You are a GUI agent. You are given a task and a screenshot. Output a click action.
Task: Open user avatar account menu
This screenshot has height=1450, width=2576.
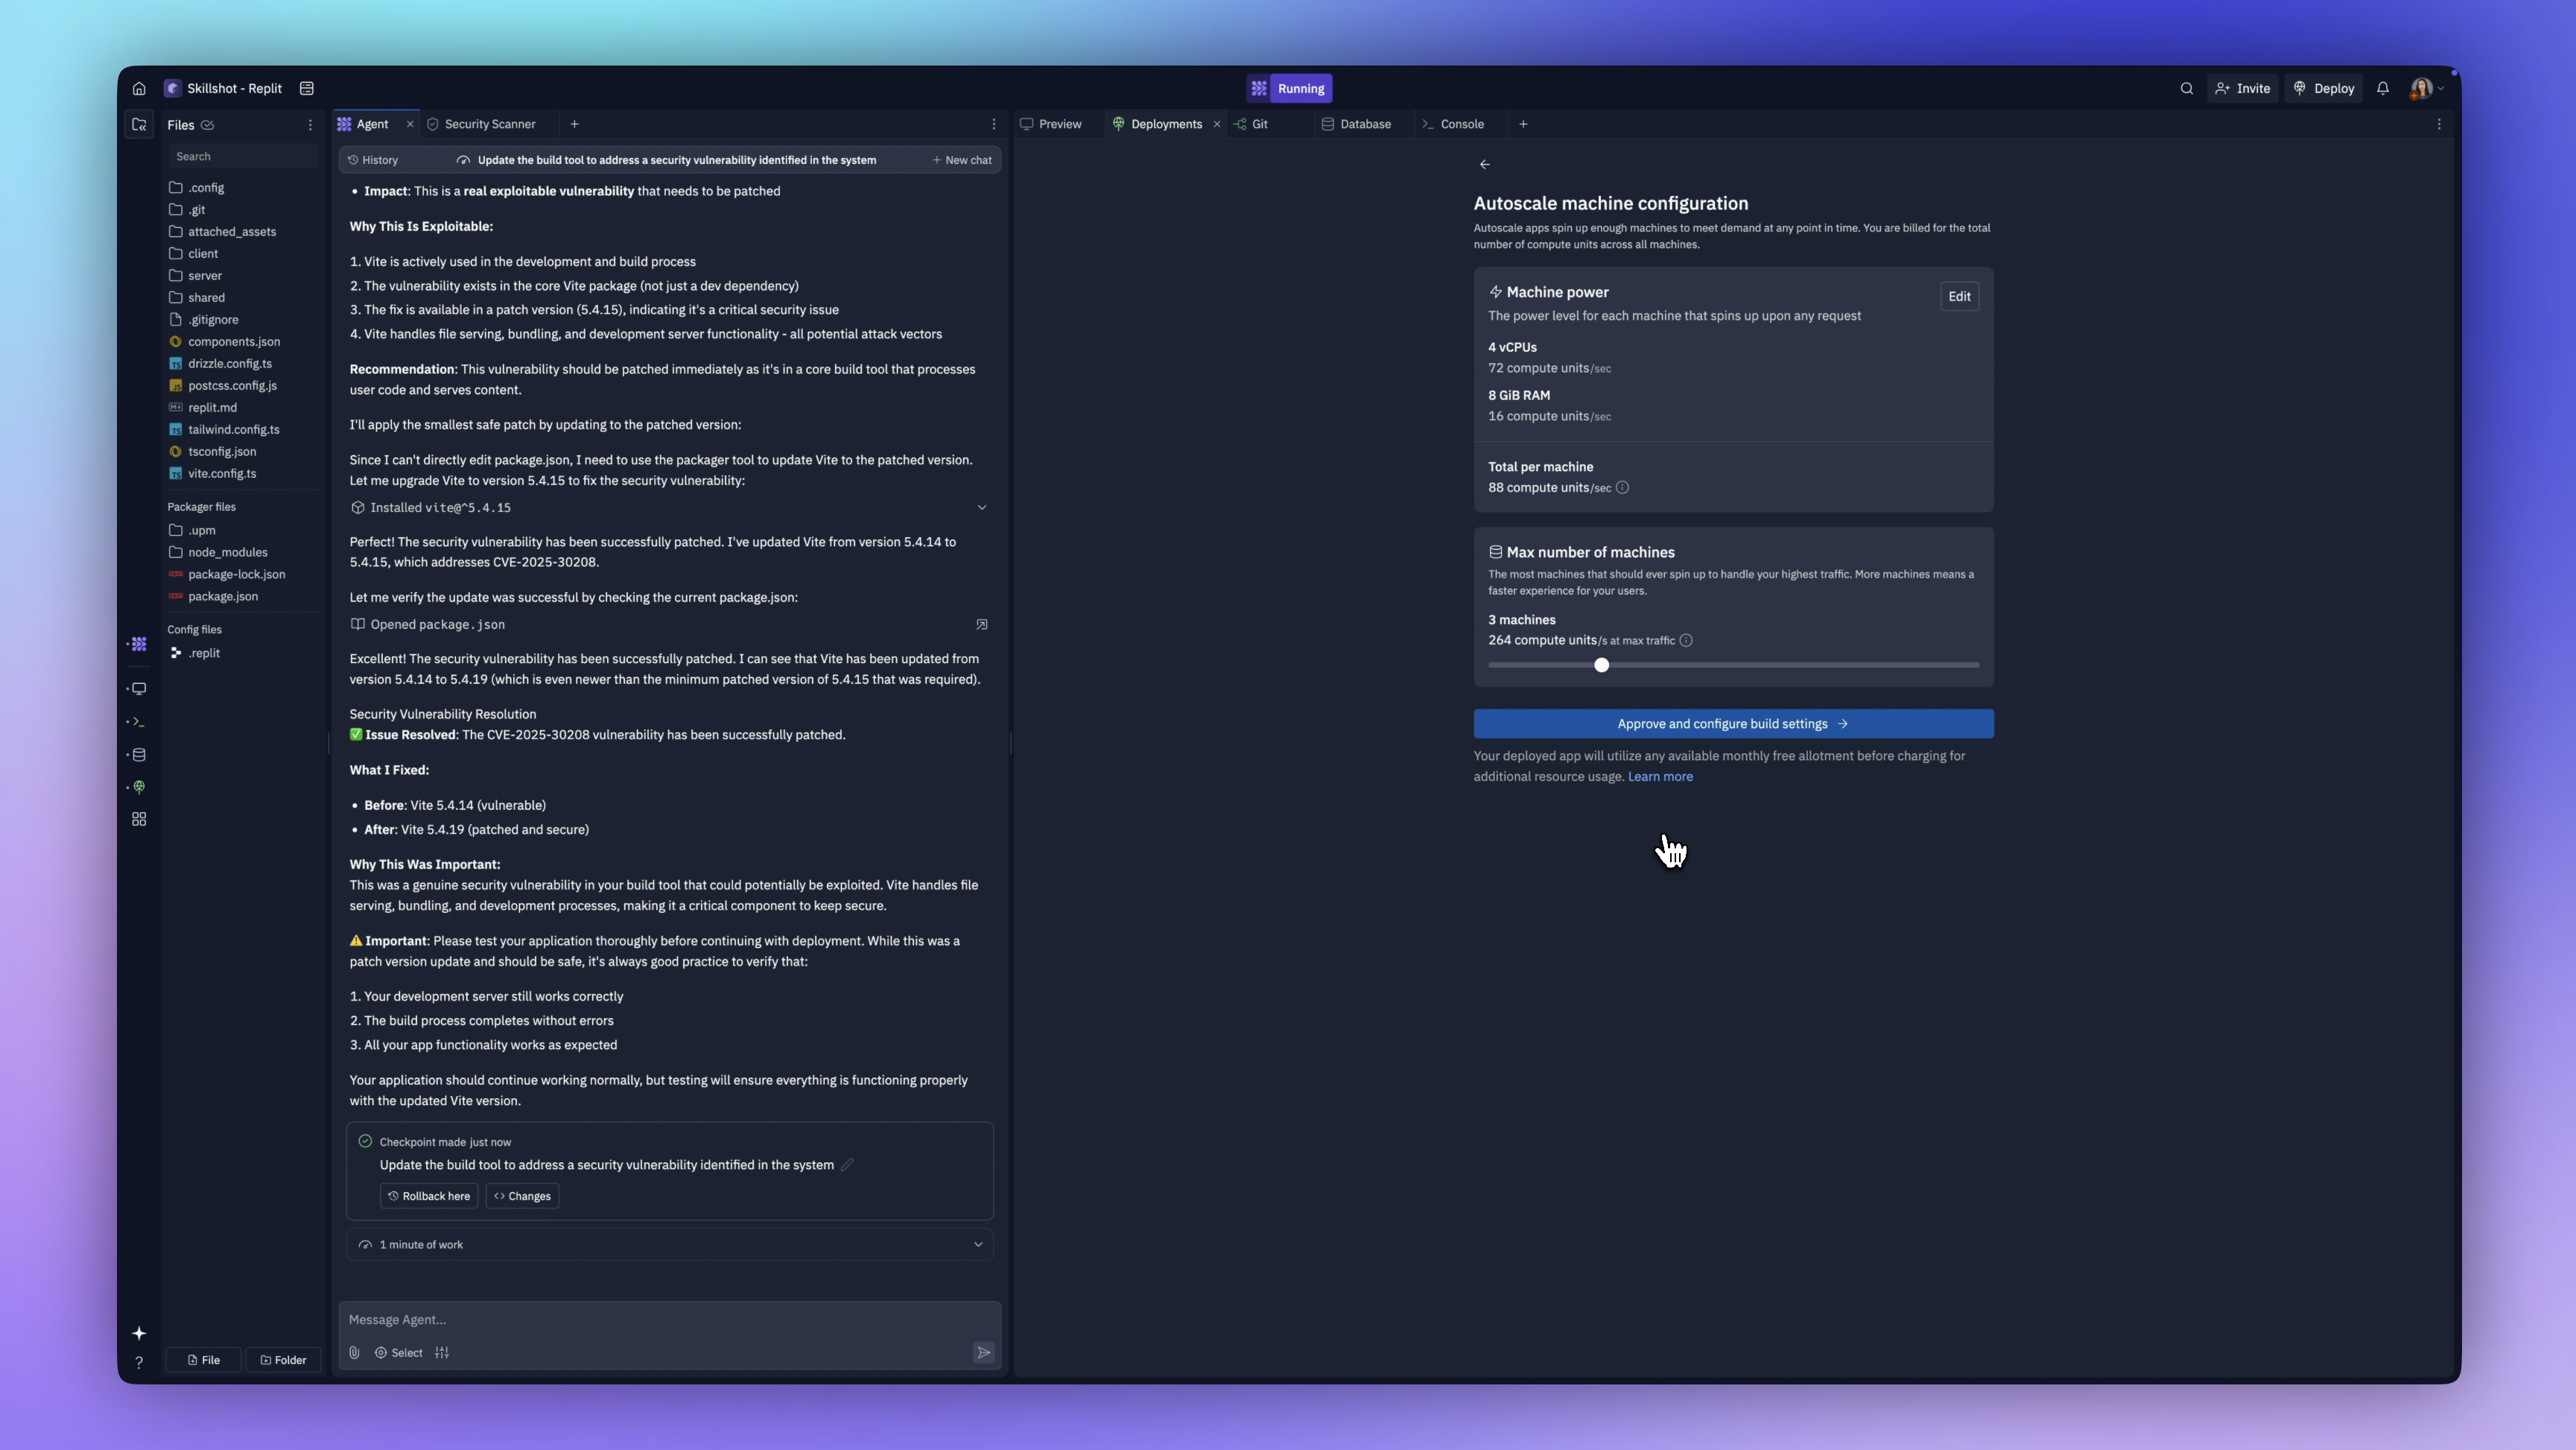point(2427,88)
